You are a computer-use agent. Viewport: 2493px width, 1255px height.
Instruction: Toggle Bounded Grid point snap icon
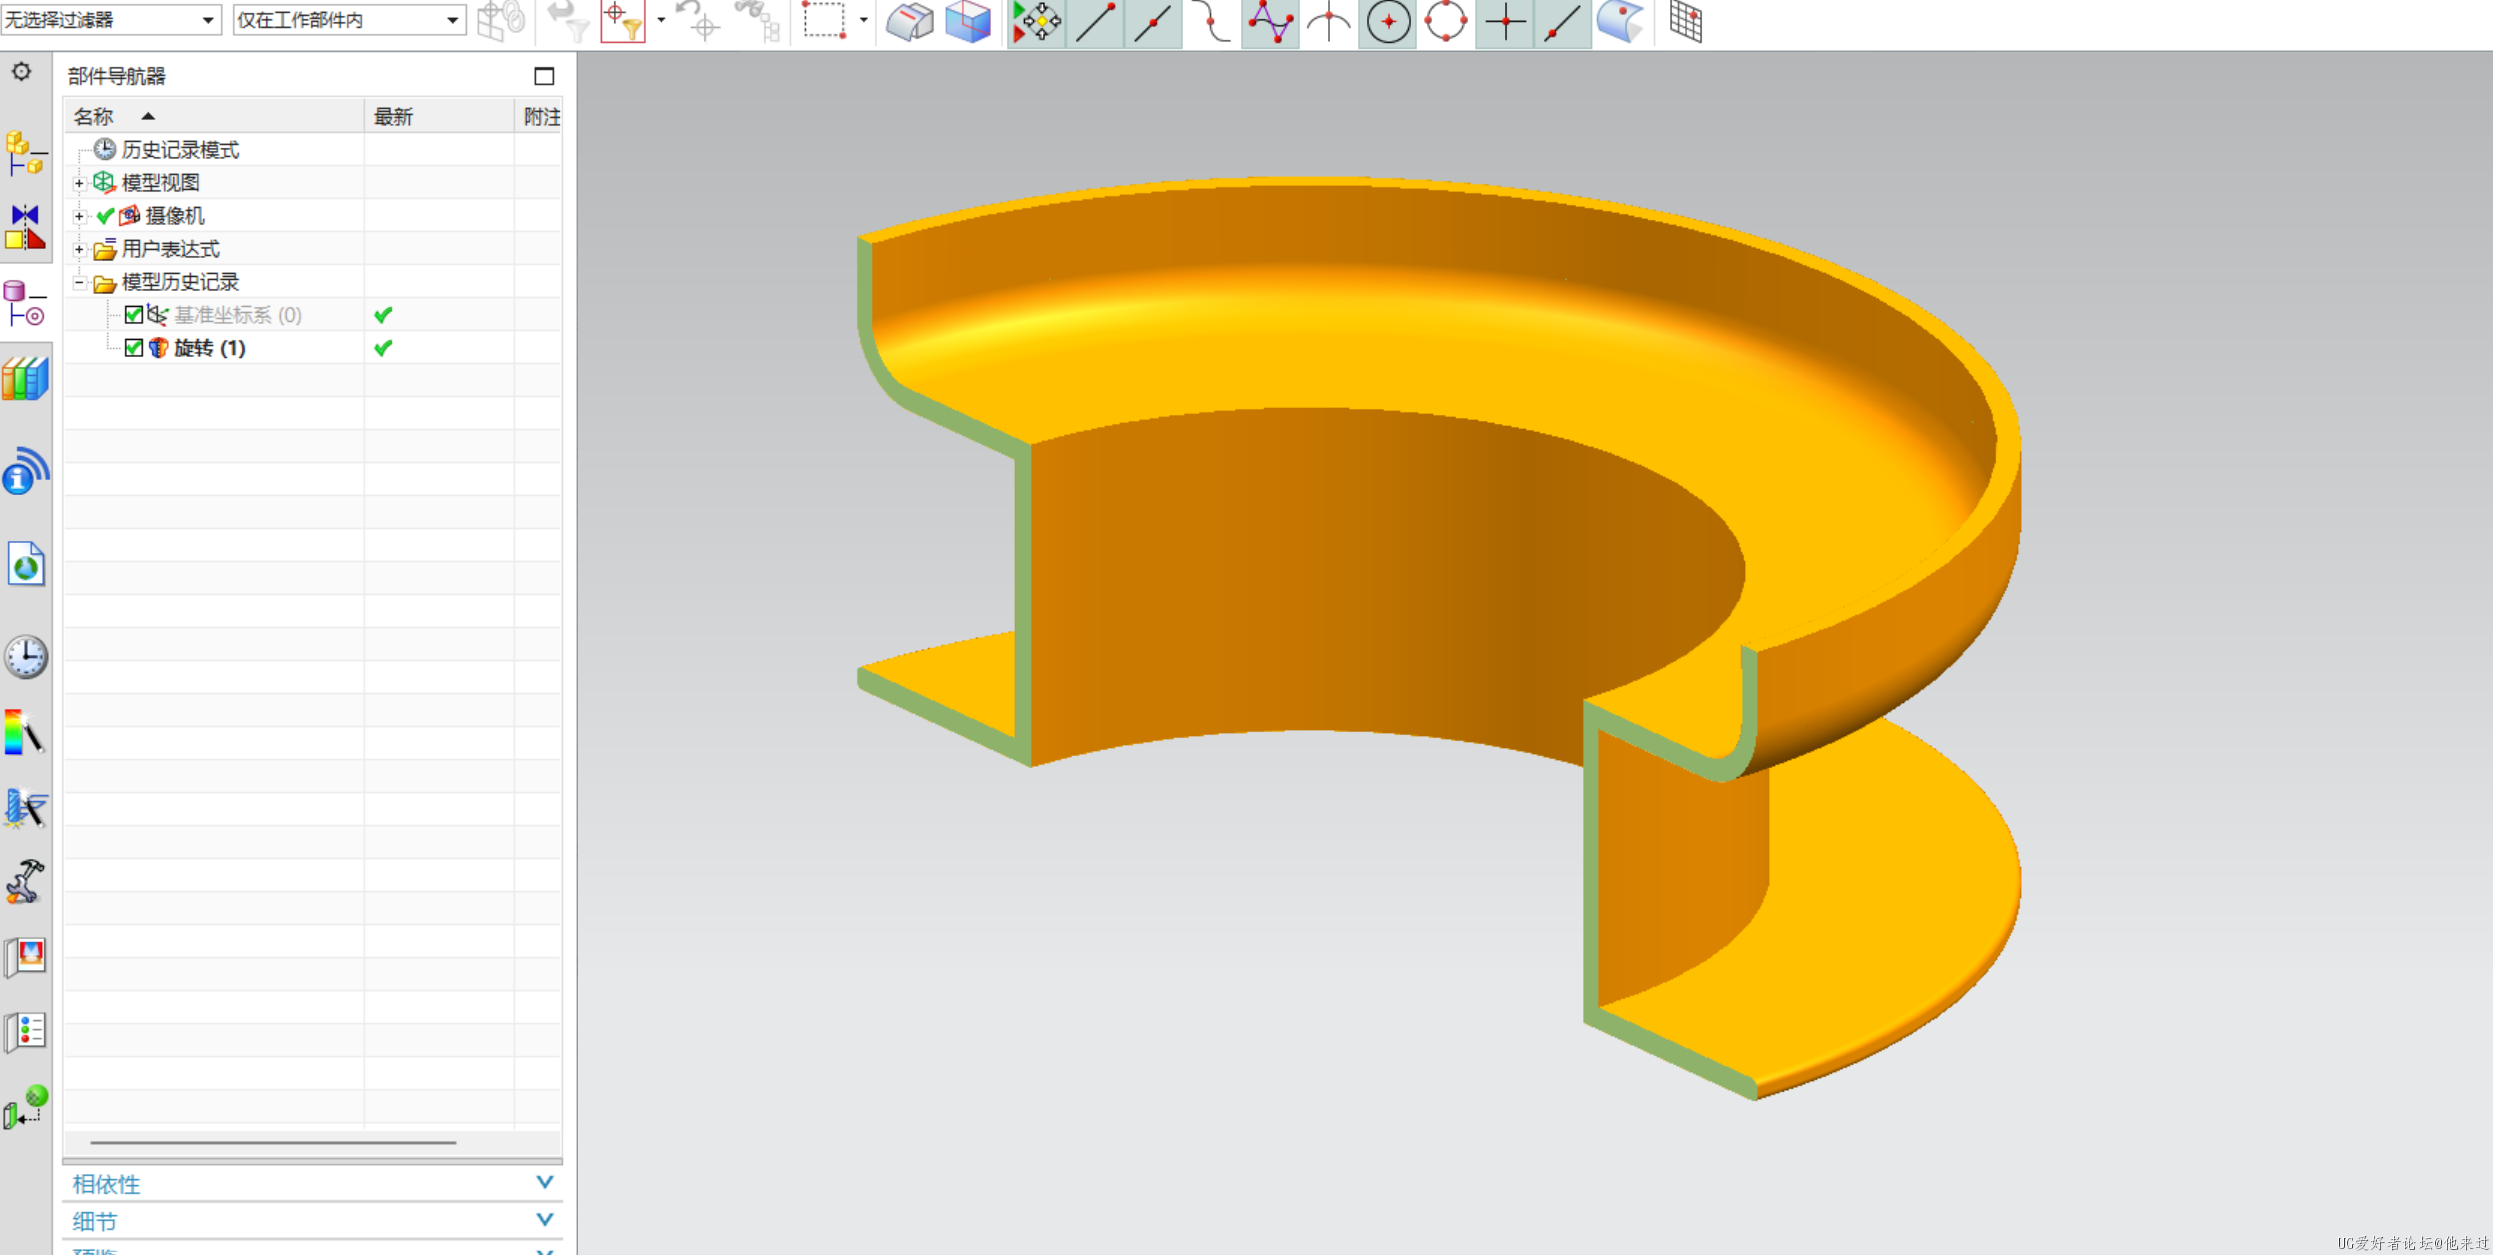pyautogui.click(x=1686, y=22)
